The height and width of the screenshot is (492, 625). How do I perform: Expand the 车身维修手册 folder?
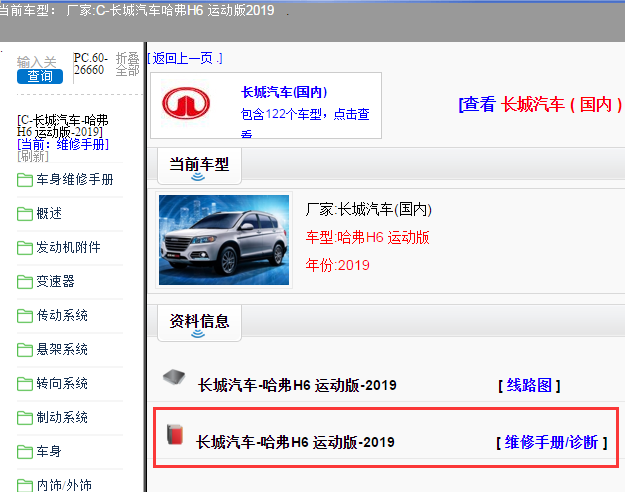tap(75, 179)
